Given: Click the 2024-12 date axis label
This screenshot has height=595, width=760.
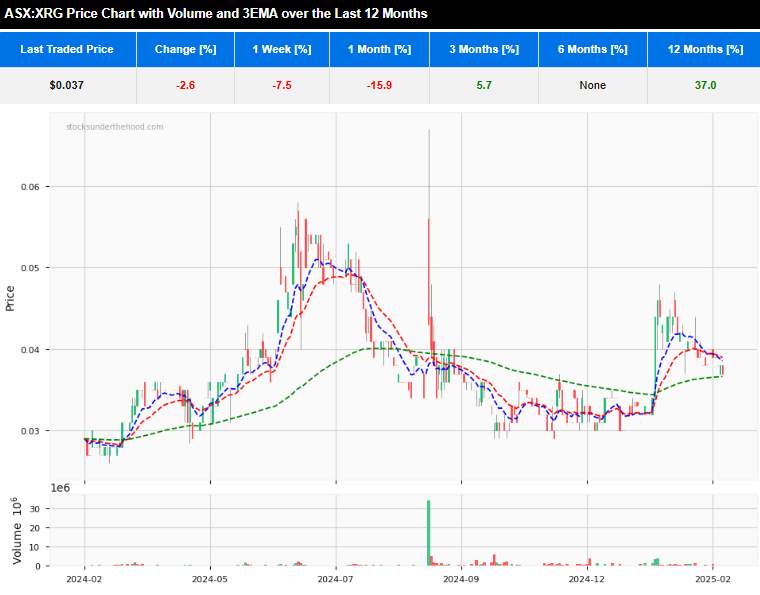Looking at the screenshot, I should tap(586, 579).
